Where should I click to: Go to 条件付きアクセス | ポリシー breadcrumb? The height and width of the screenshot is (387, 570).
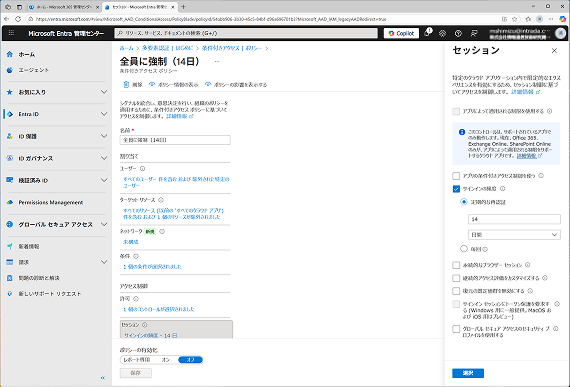tap(232, 48)
